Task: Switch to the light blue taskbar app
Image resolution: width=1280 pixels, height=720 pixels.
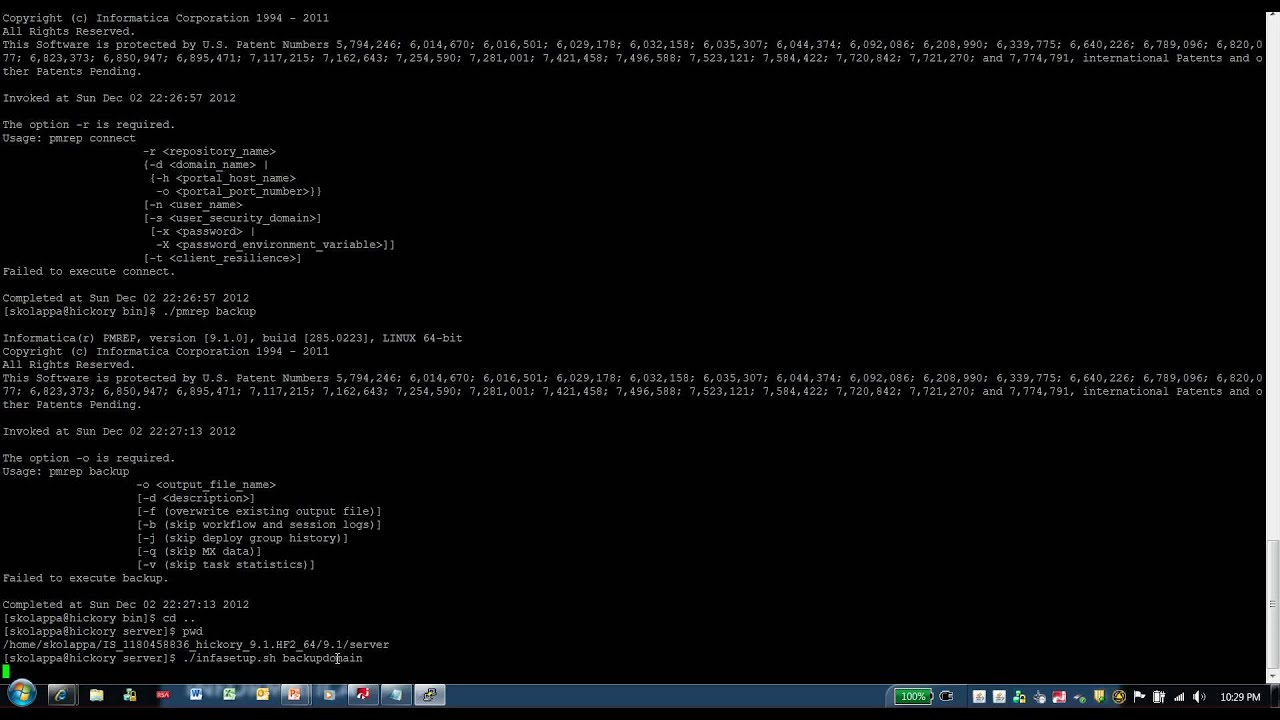Action: (396, 695)
